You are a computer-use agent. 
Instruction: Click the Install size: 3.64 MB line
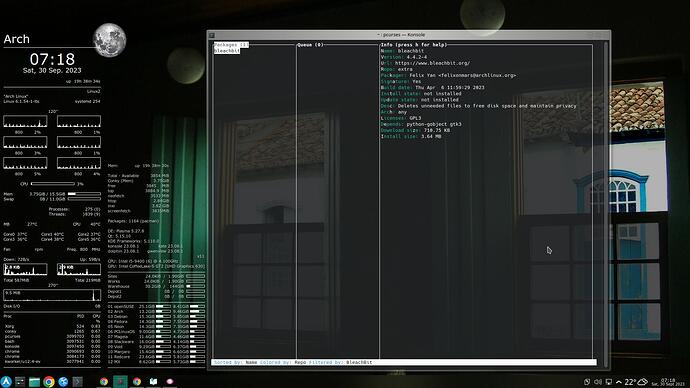[411, 136]
